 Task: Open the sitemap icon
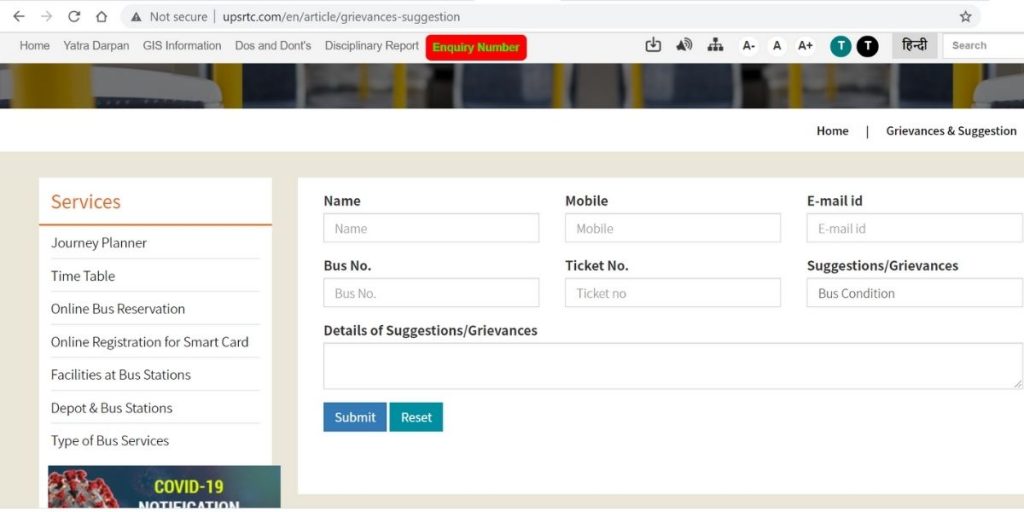click(x=715, y=45)
